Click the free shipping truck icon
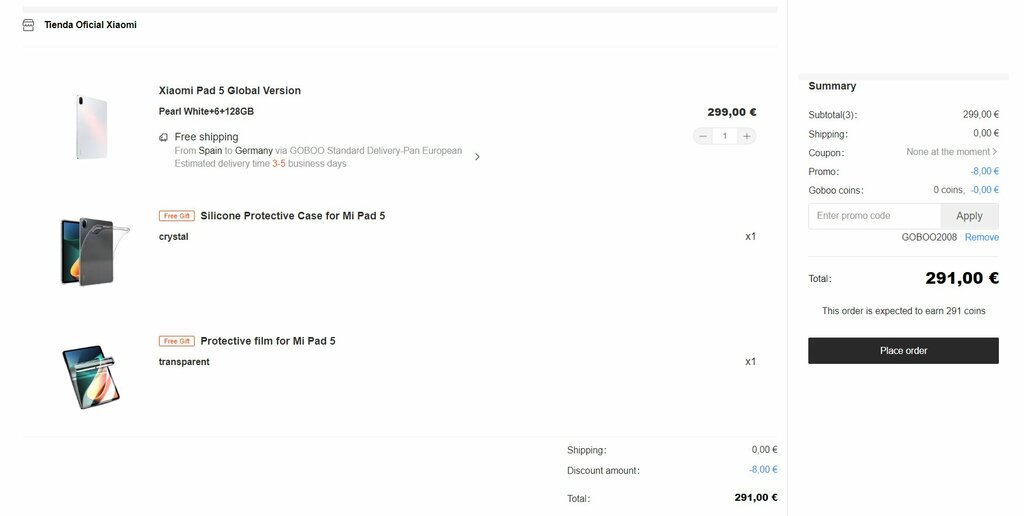This screenshot has width=1024, height=516. click(163, 137)
